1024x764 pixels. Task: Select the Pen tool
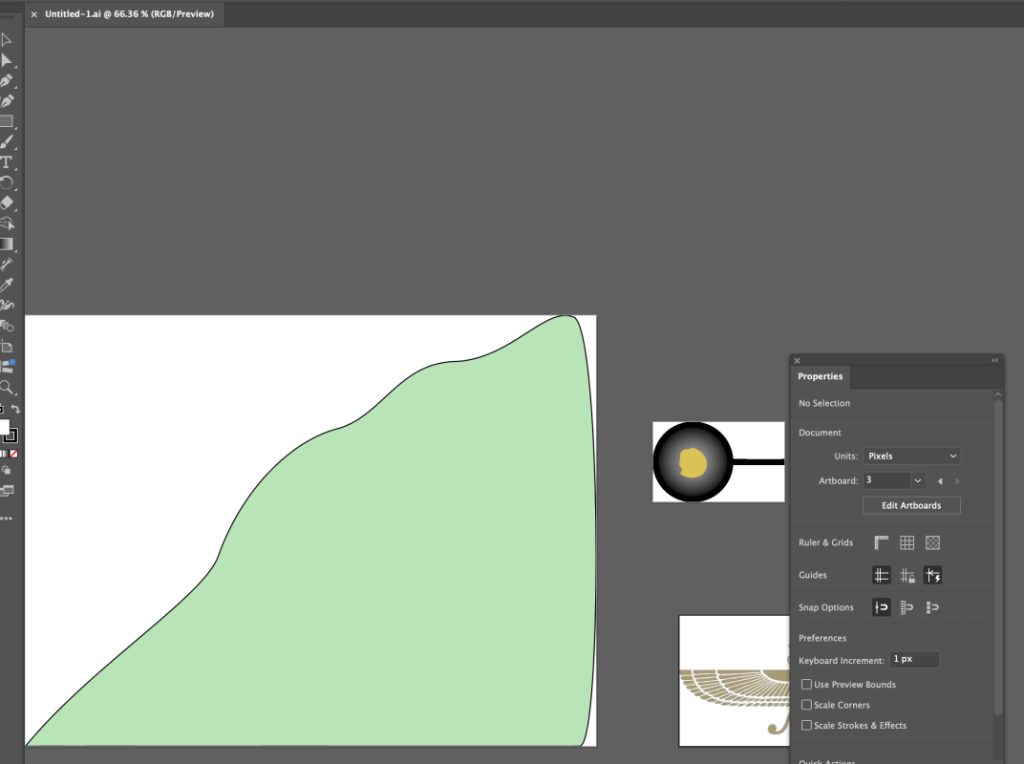pyautogui.click(x=7, y=81)
